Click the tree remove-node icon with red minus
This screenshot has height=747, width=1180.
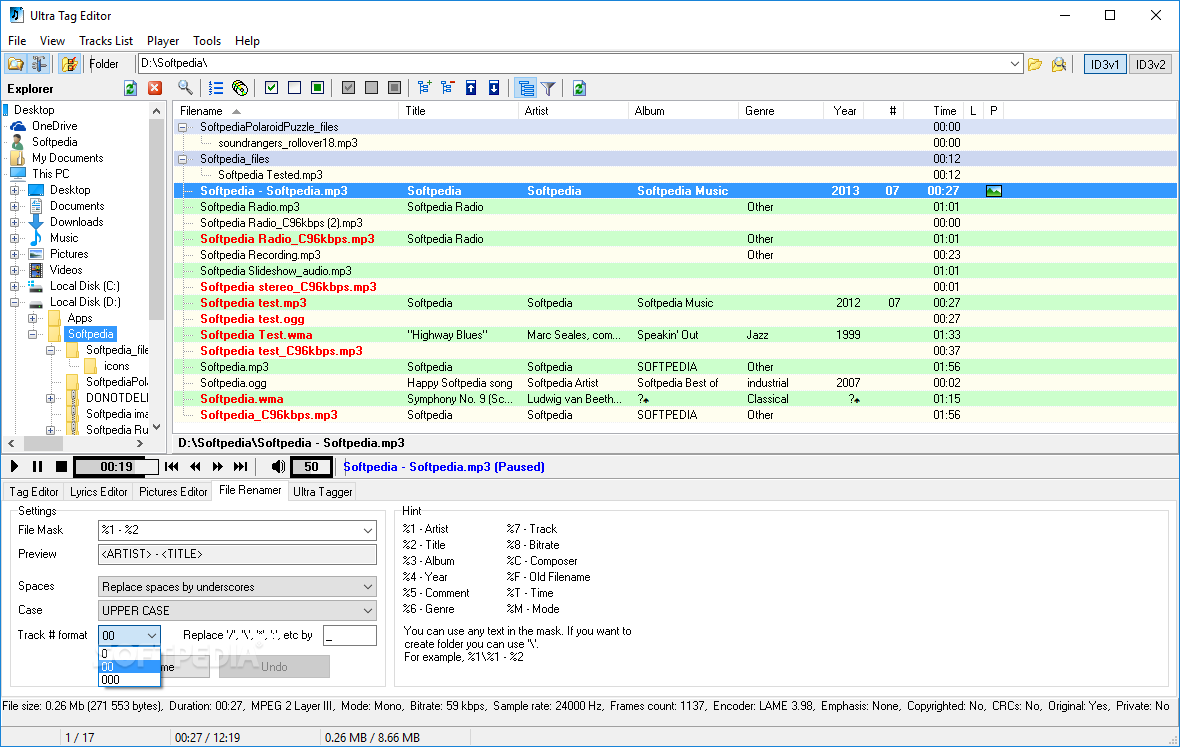pyautogui.click(x=448, y=88)
